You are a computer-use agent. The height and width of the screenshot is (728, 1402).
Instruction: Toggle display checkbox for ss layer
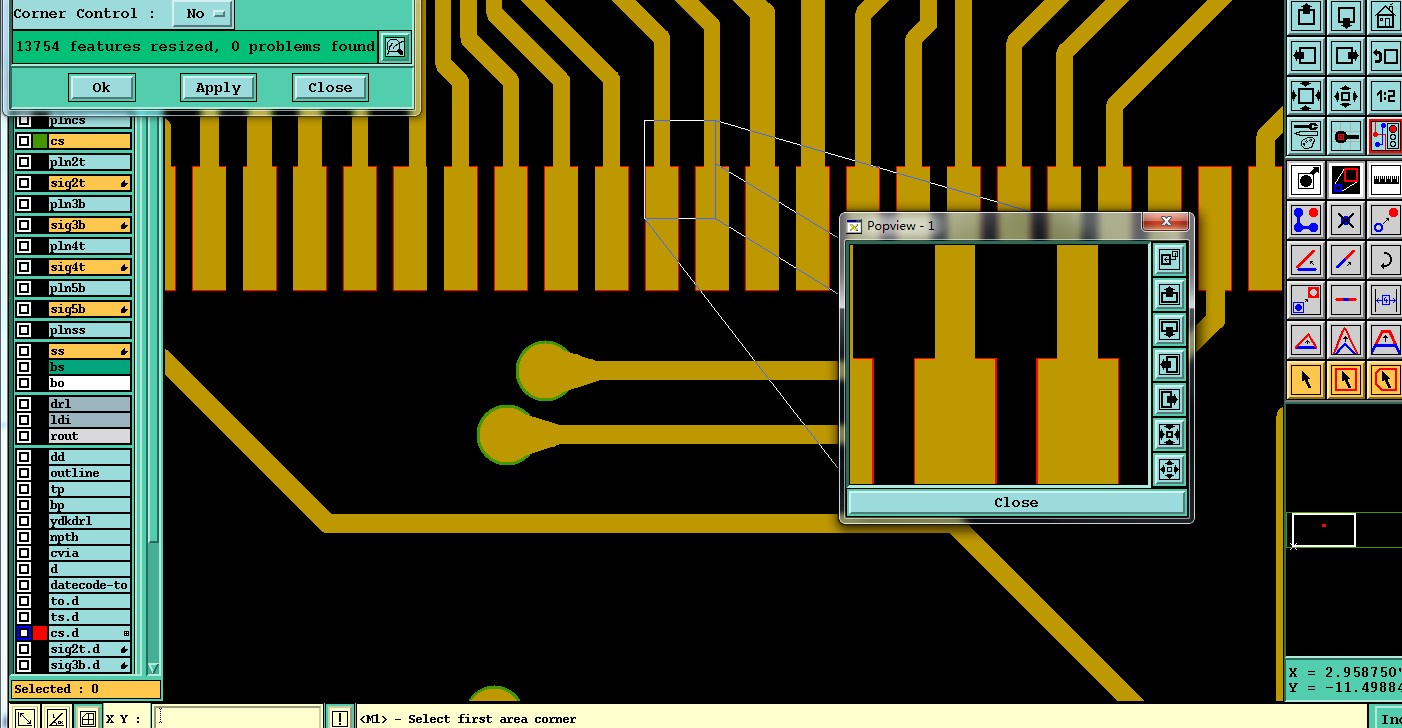tap(24, 352)
